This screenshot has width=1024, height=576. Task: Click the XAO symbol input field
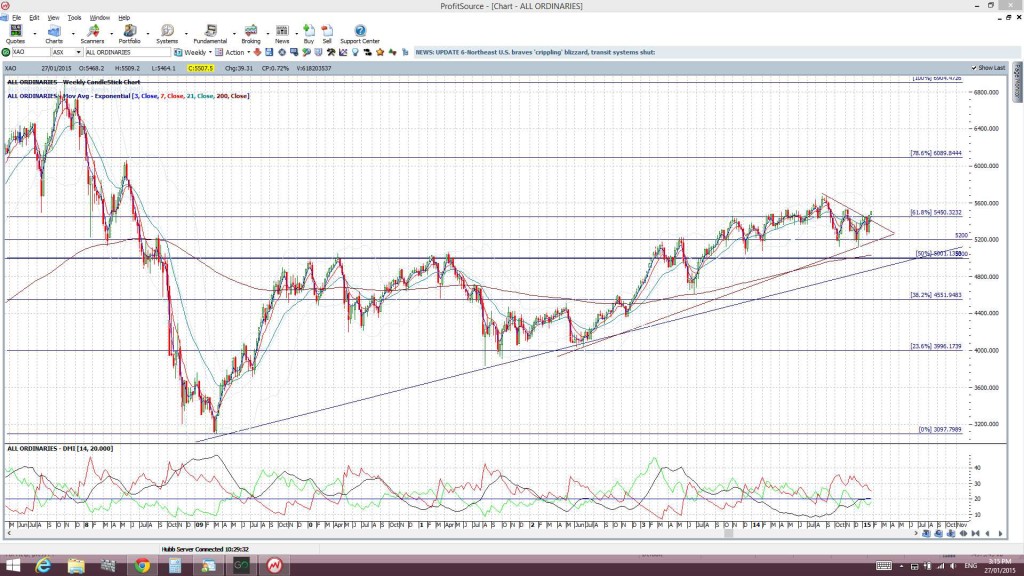[x=31, y=52]
